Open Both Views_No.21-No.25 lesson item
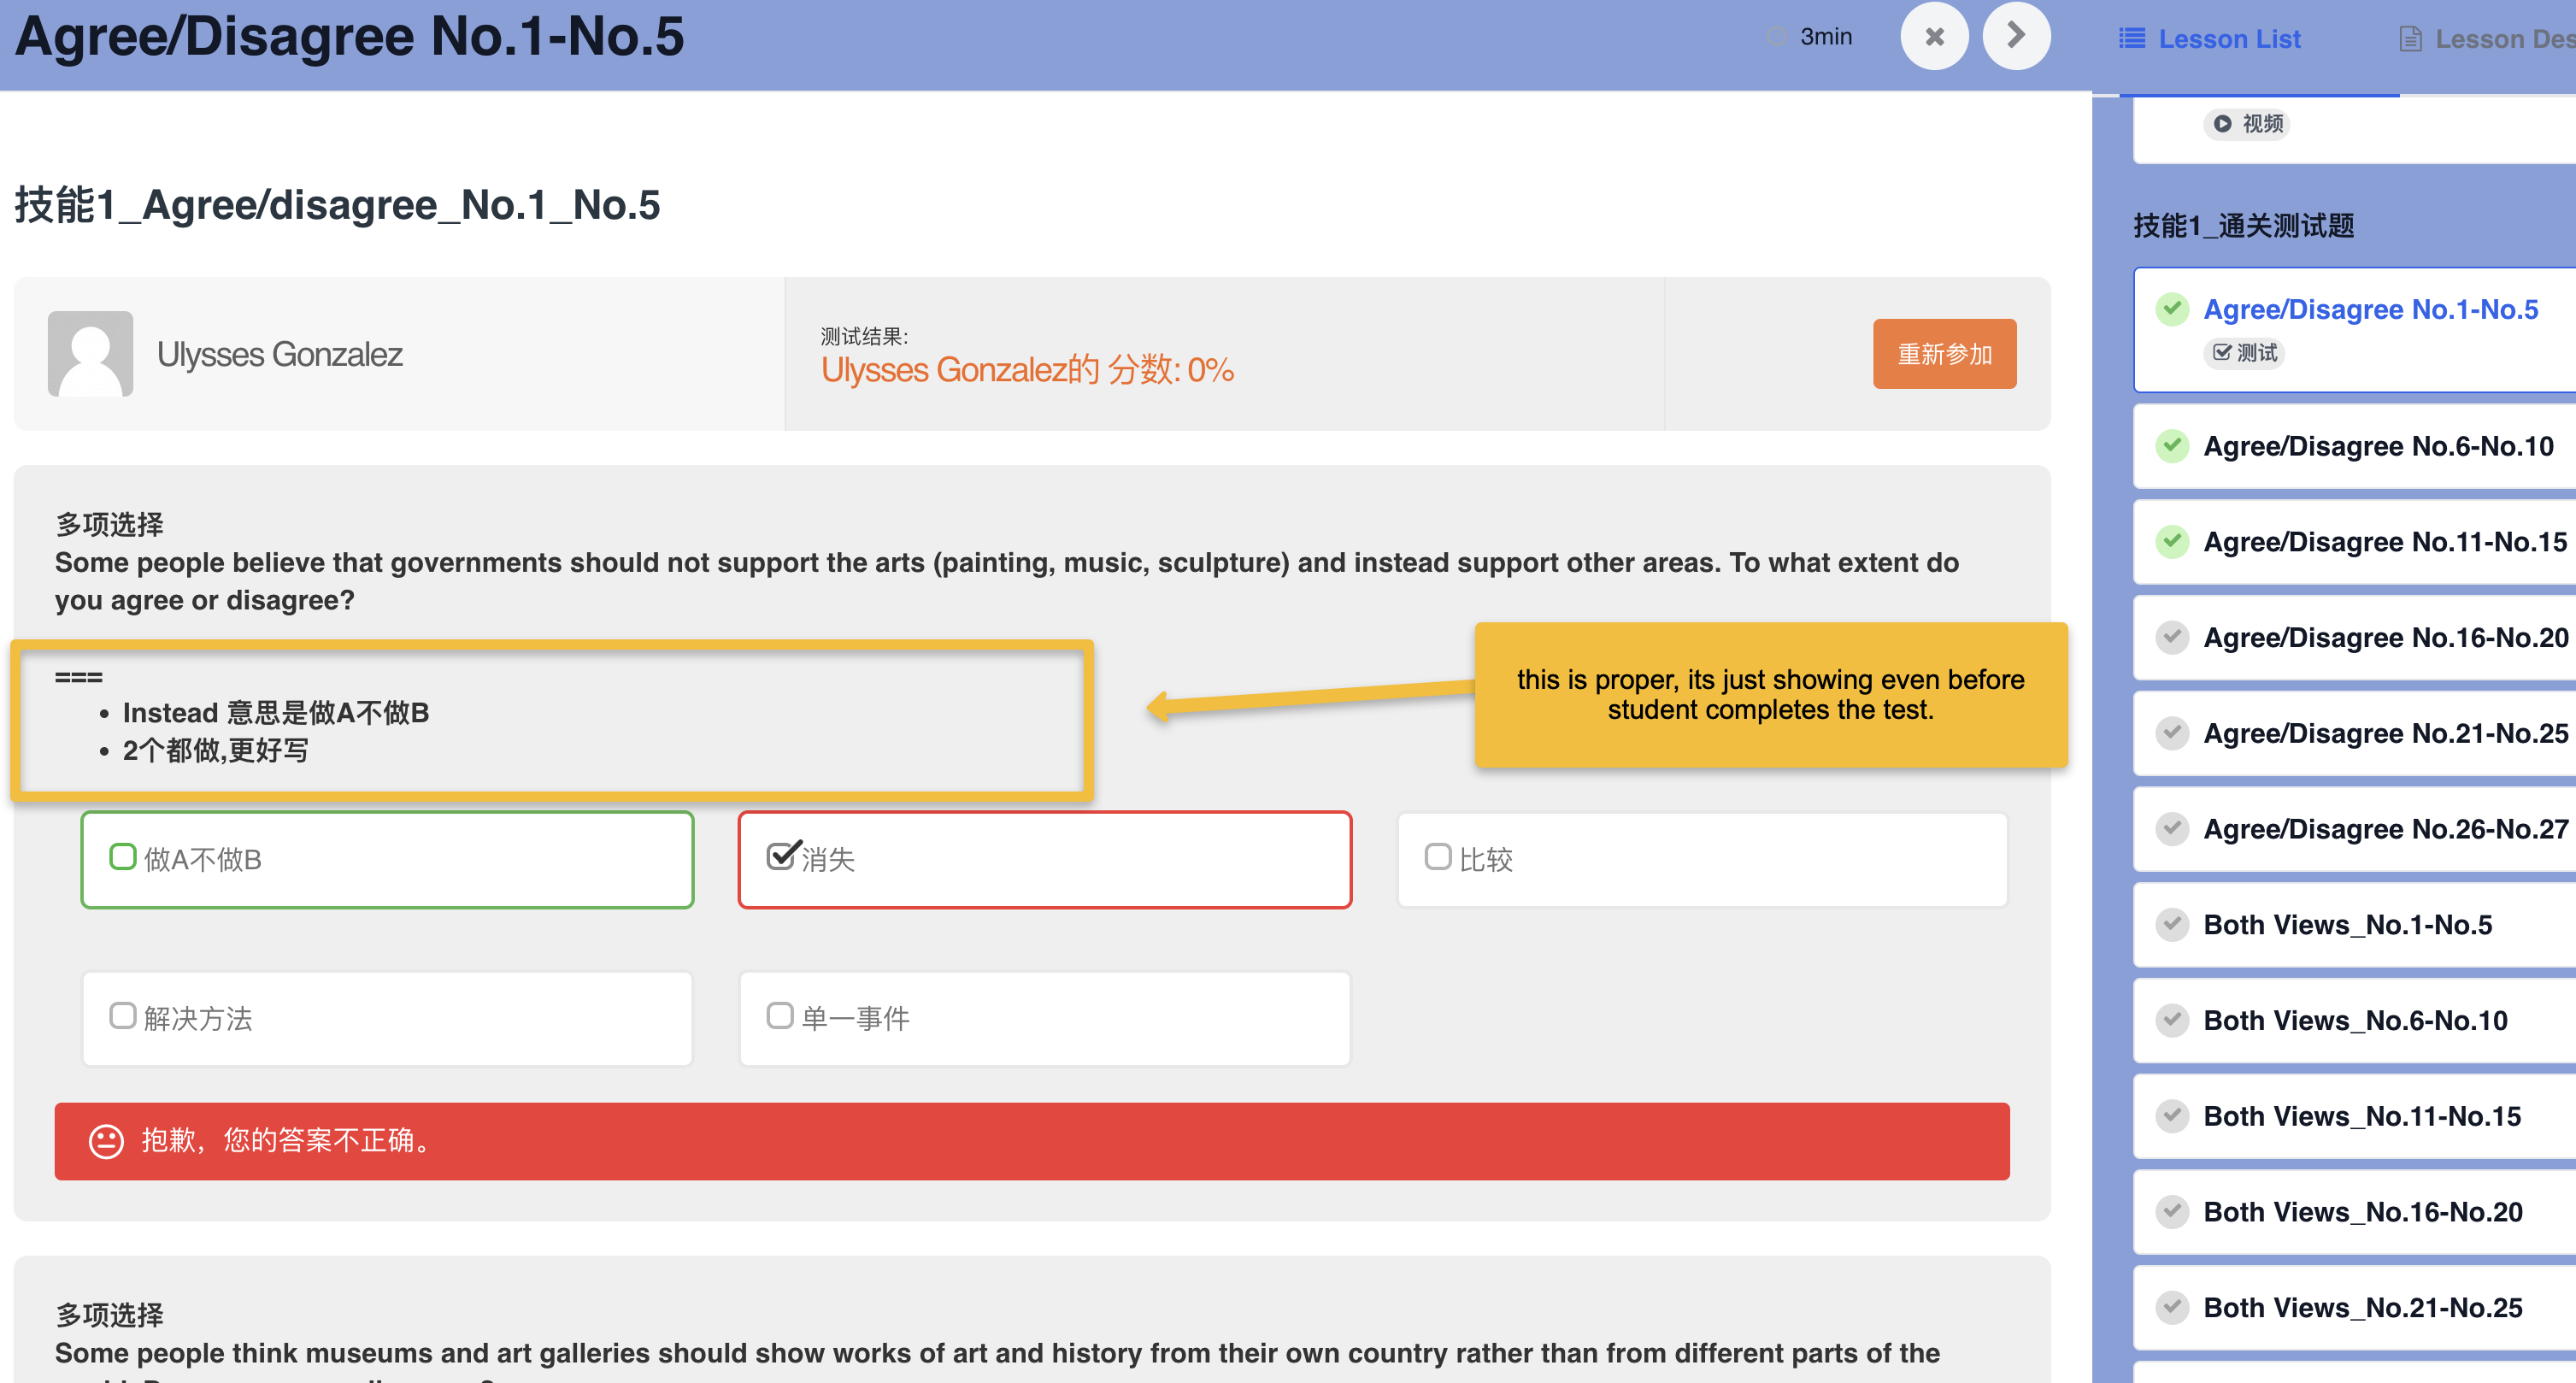Screen dimensions: 2576x1383 2362,1307
